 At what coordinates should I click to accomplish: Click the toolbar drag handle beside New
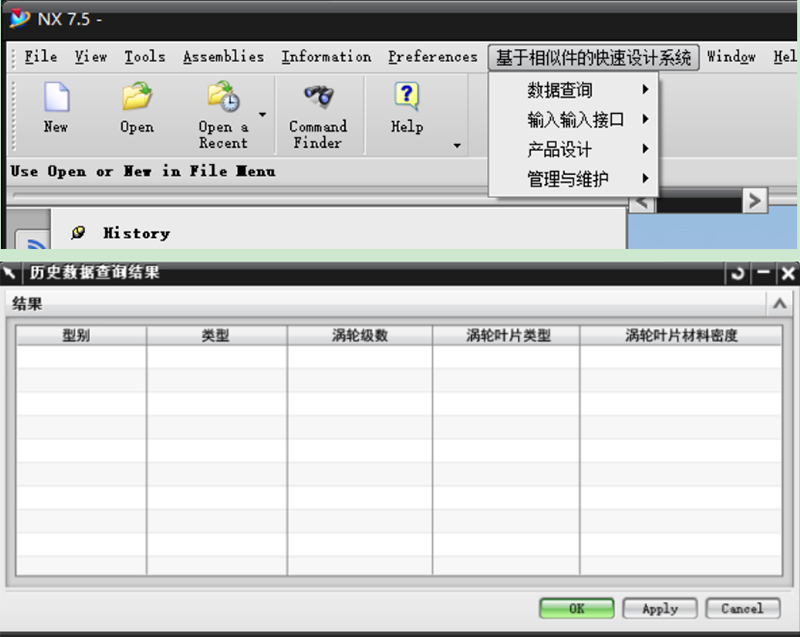point(14,115)
